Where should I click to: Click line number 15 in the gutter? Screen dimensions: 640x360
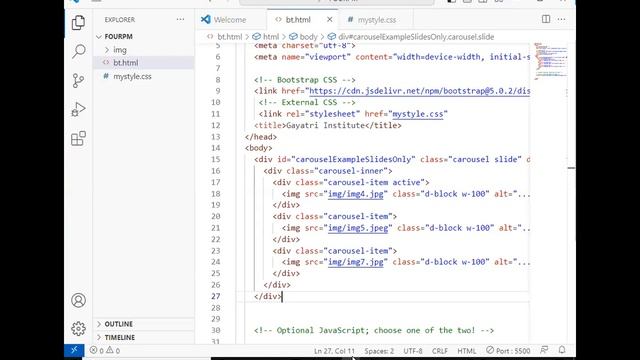point(216,160)
